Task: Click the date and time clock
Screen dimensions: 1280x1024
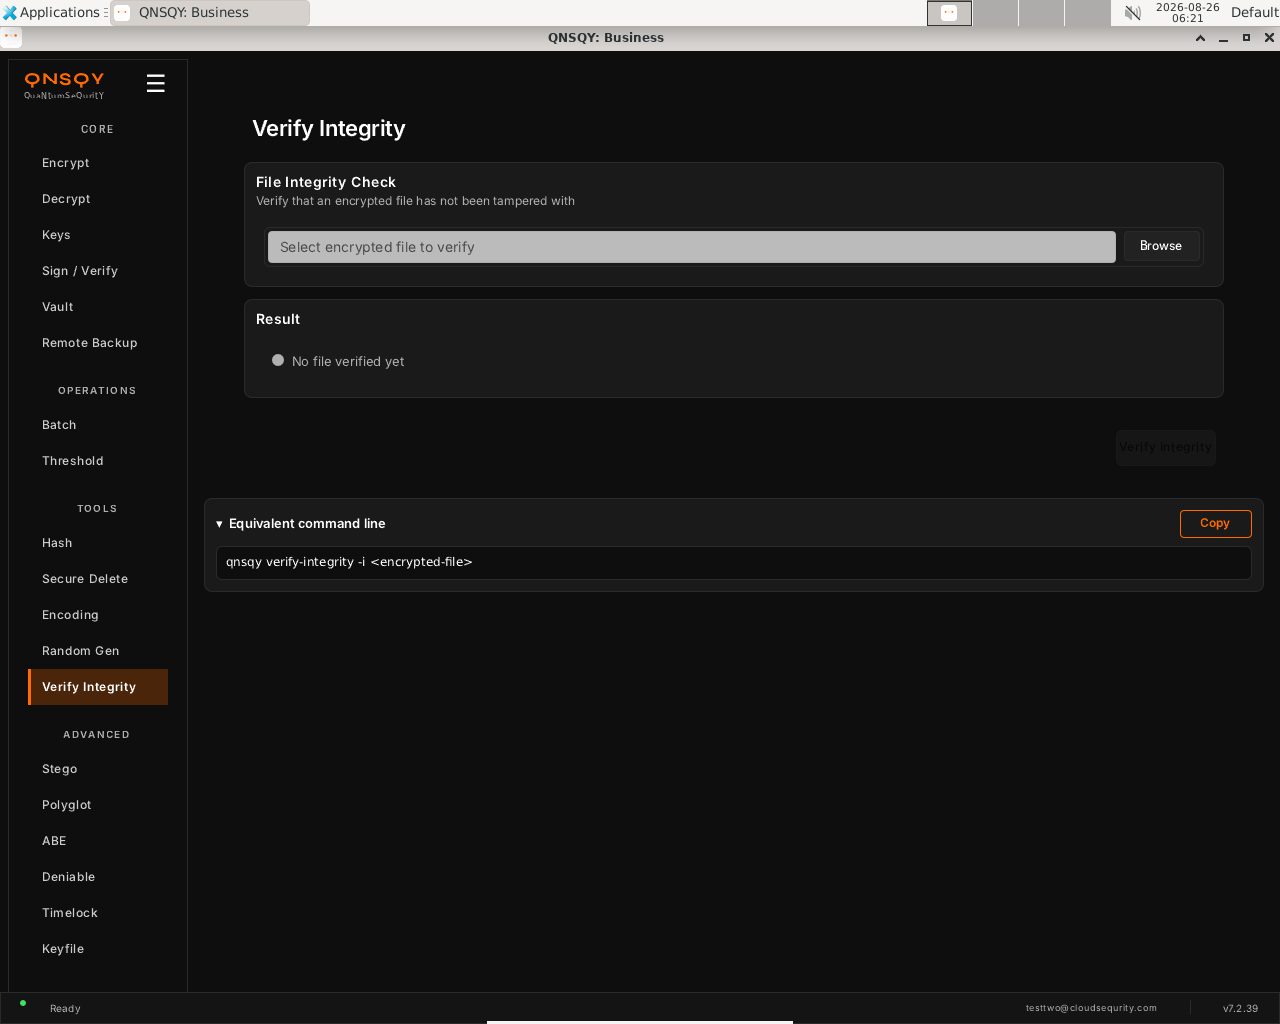Action: pyautogui.click(x=1187, y=13)
